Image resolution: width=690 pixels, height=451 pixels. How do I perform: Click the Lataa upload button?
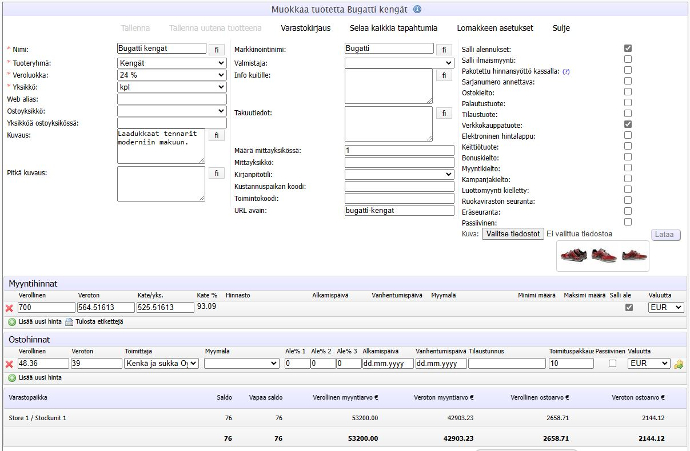[665, 235]
